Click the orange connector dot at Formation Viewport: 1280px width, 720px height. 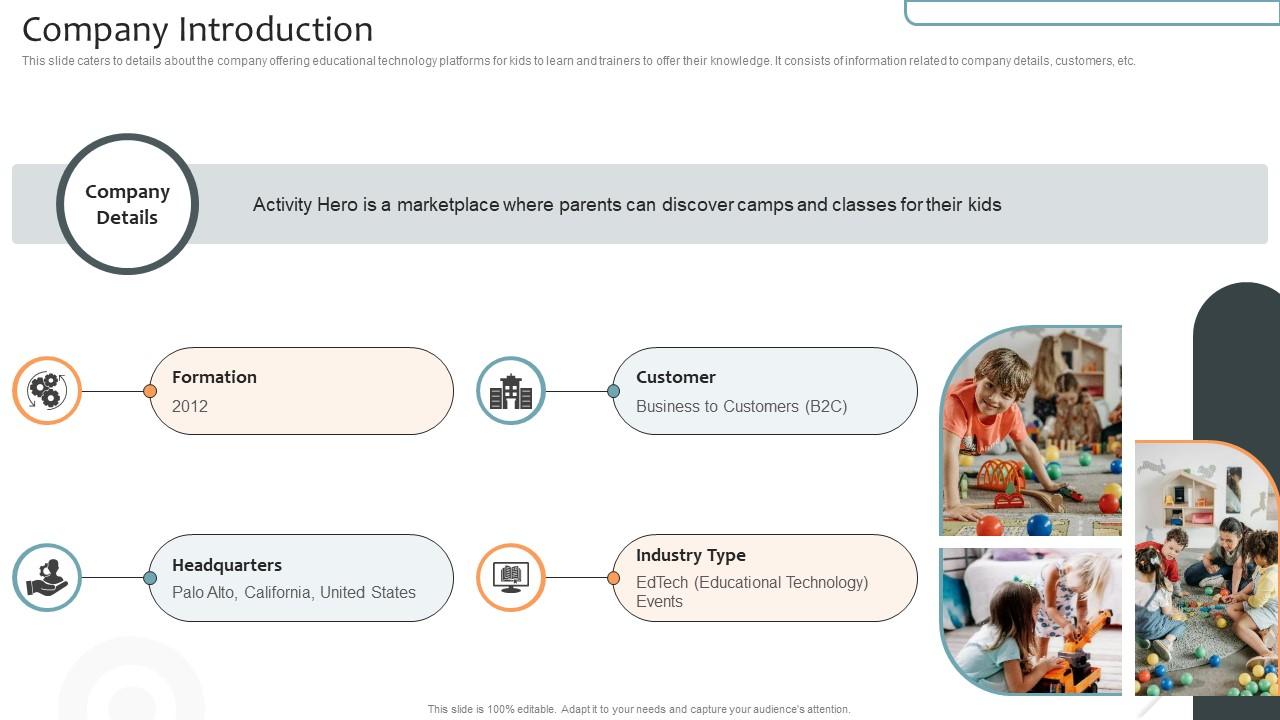click(150, 391)
